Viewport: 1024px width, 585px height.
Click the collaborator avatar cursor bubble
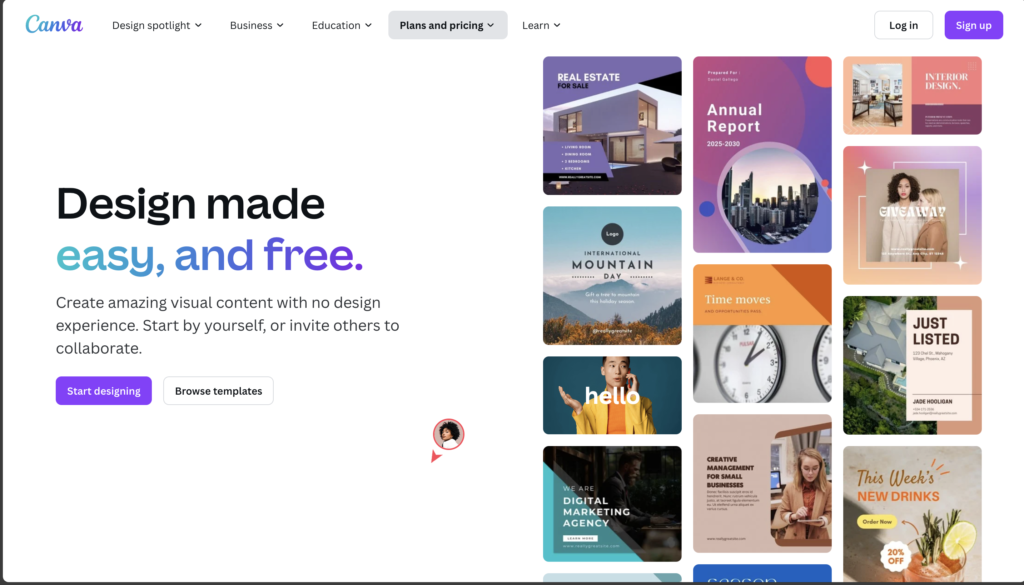448,435
